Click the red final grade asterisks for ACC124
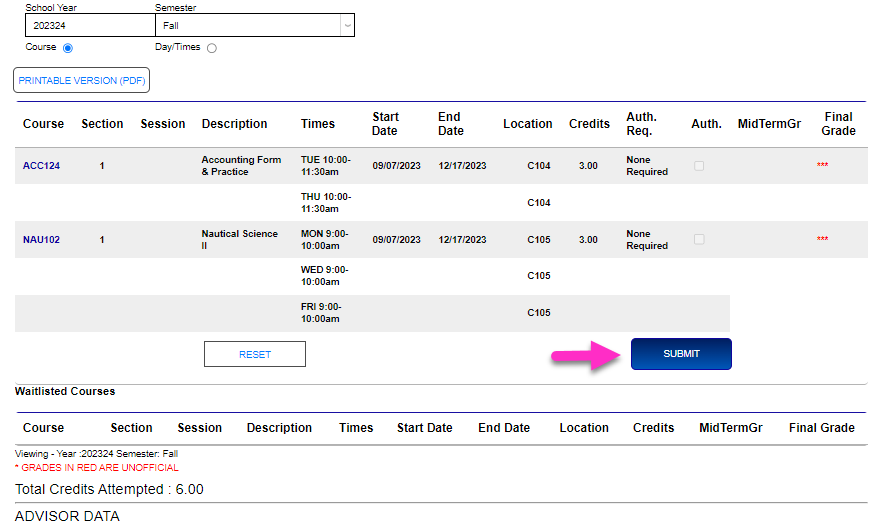884x530 pixels. 822,166
